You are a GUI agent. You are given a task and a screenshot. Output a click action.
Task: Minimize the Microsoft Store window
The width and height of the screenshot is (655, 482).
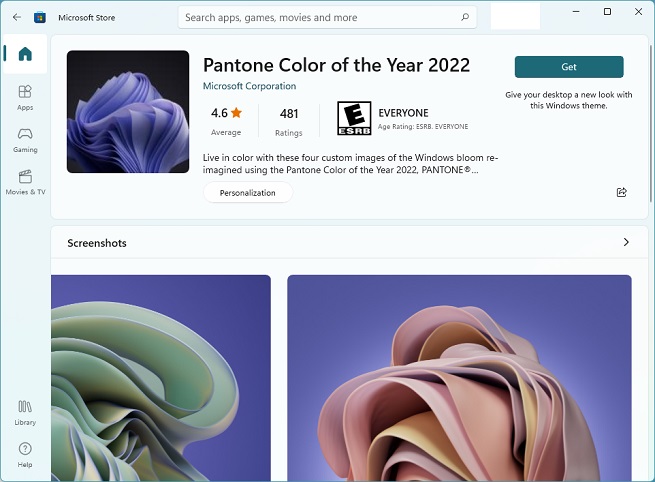point(576,12)
